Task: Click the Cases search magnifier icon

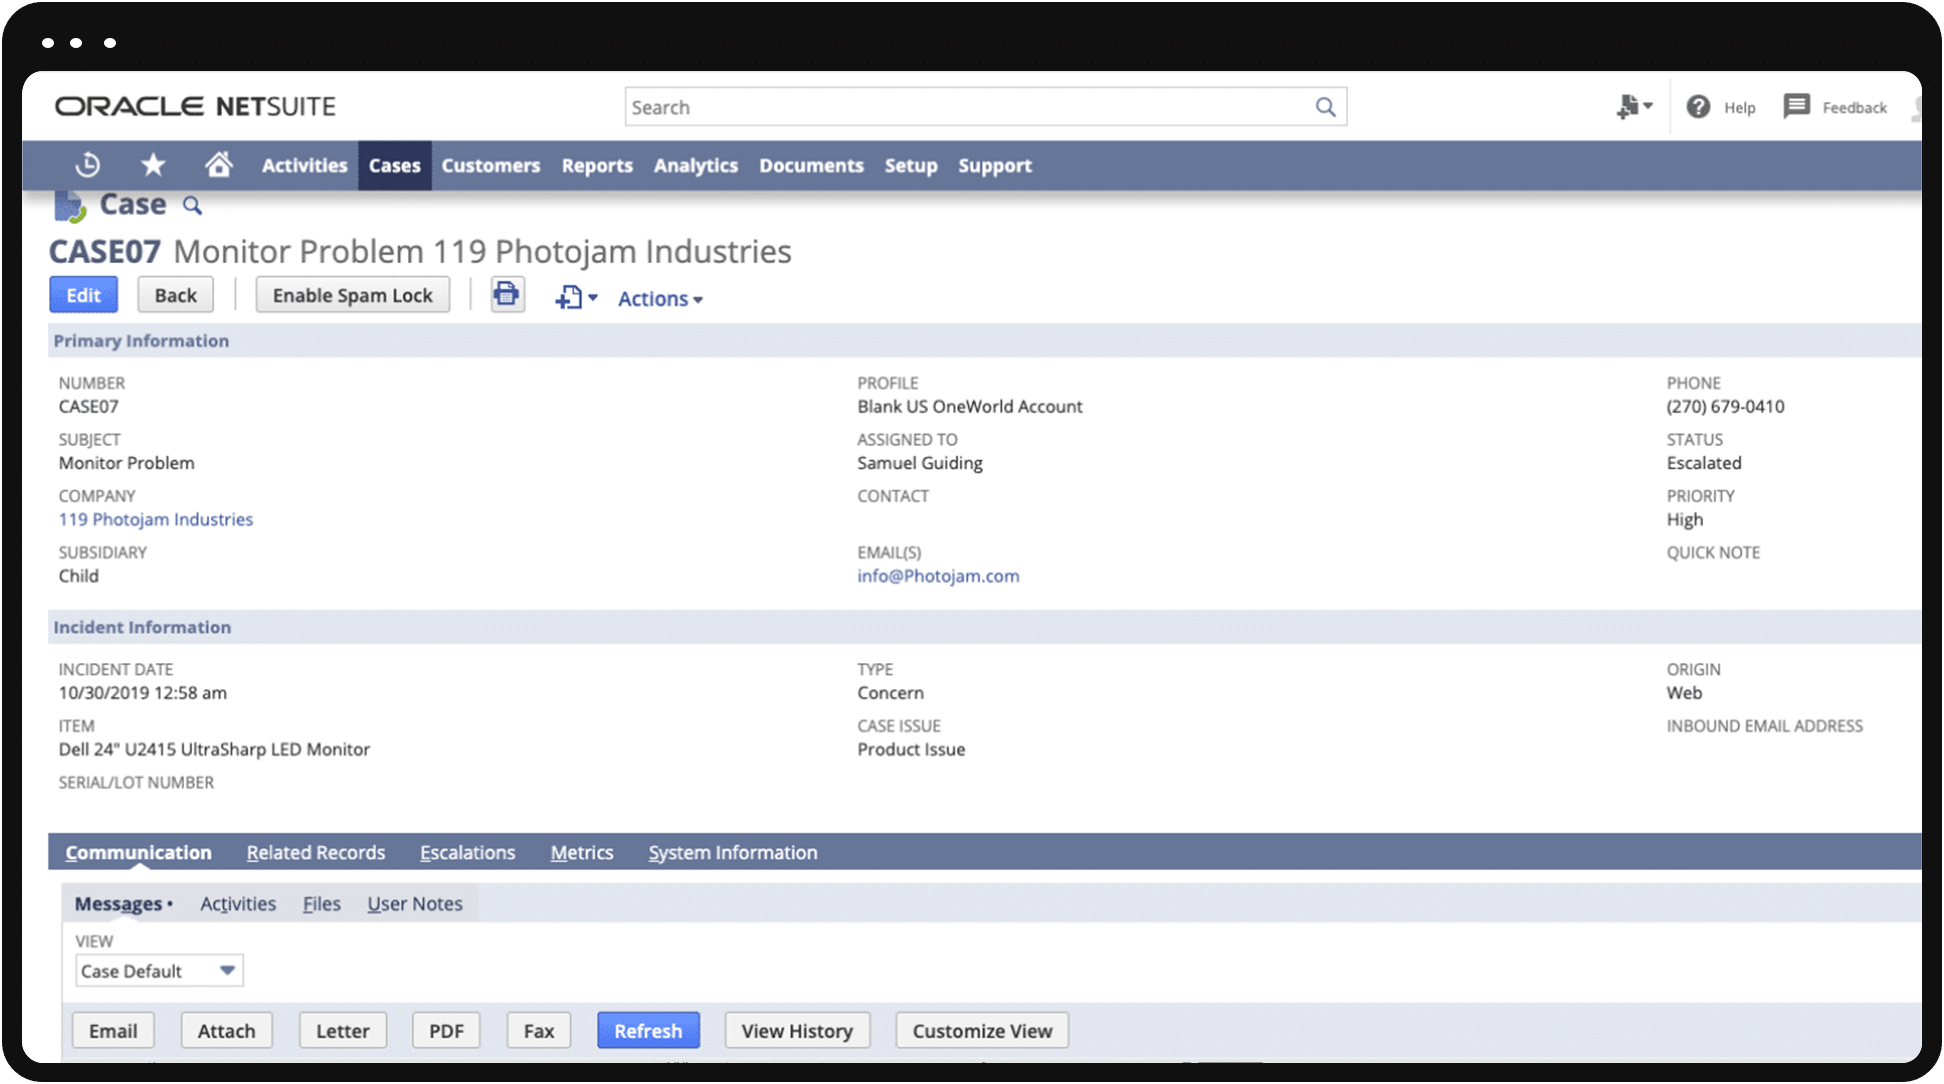Action: pos(191,207)
